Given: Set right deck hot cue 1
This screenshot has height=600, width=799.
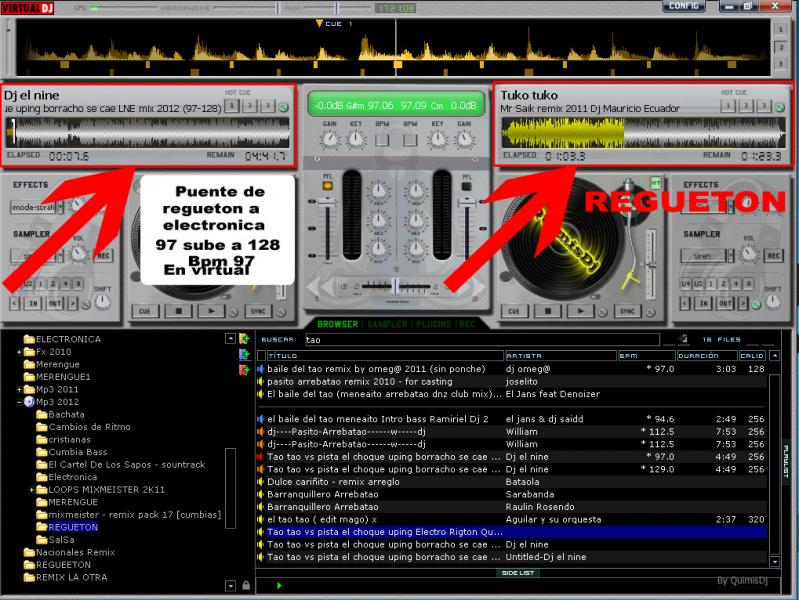Looking at the screenshot, I should click(728, 106).
